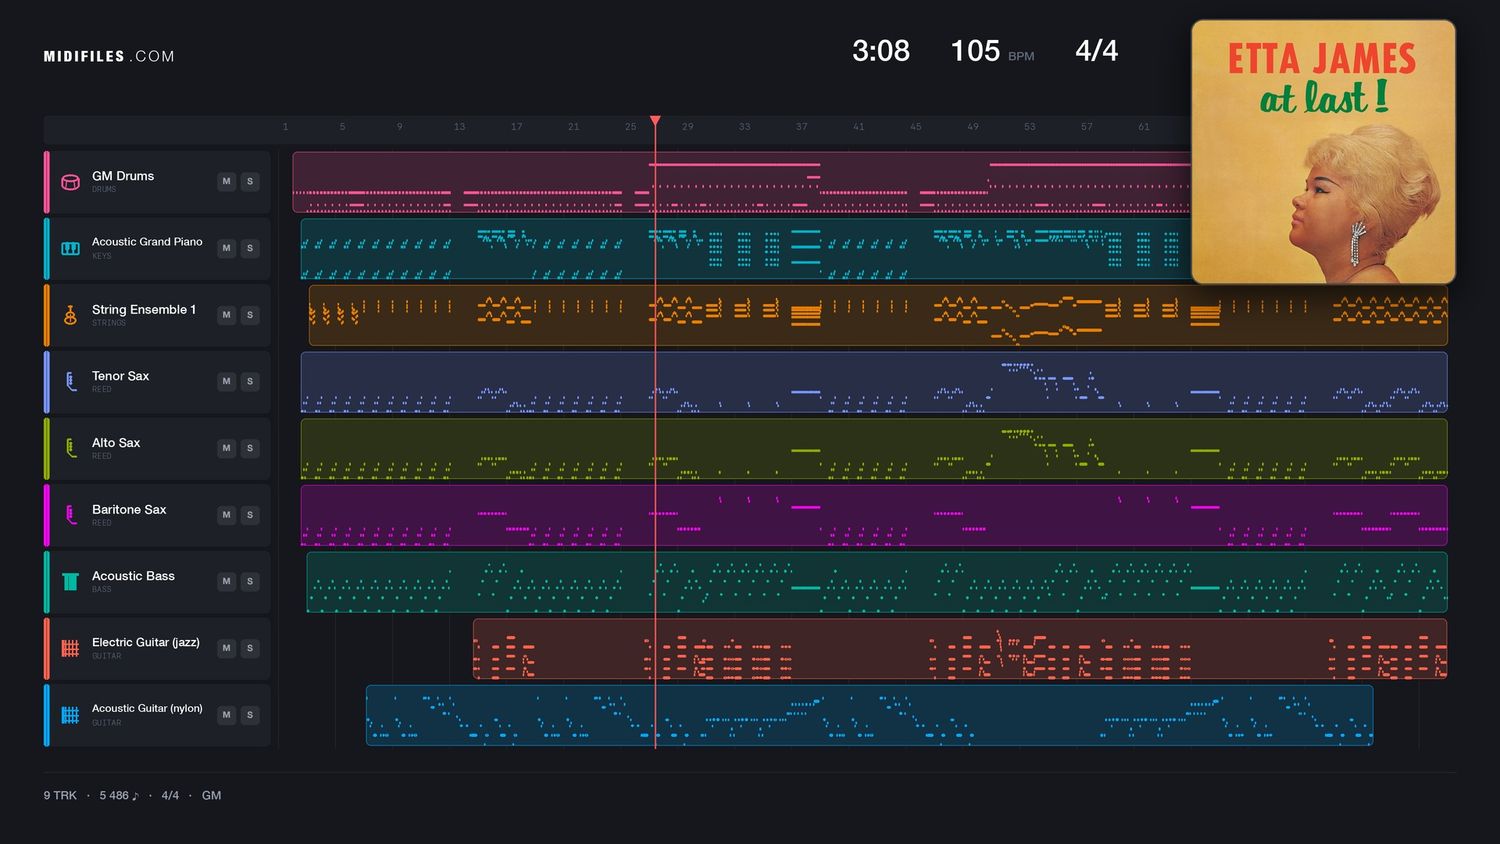
Task: Click the Alto Sax instrument icon
Action: [x=70, y=448]
